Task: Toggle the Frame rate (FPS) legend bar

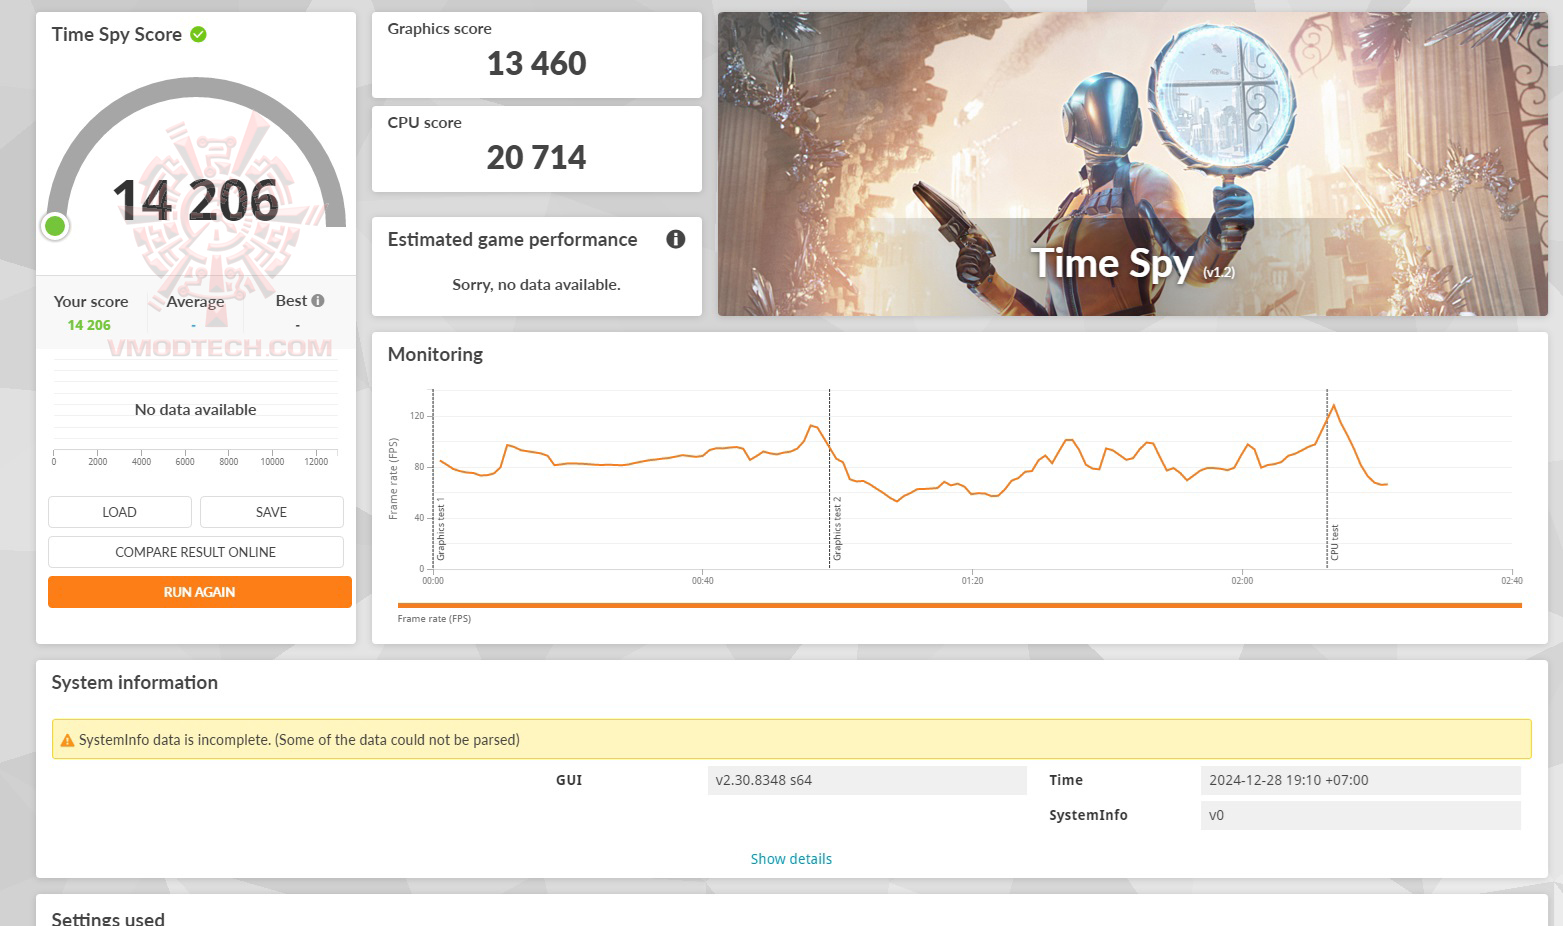Action: [x=959, y=605]
